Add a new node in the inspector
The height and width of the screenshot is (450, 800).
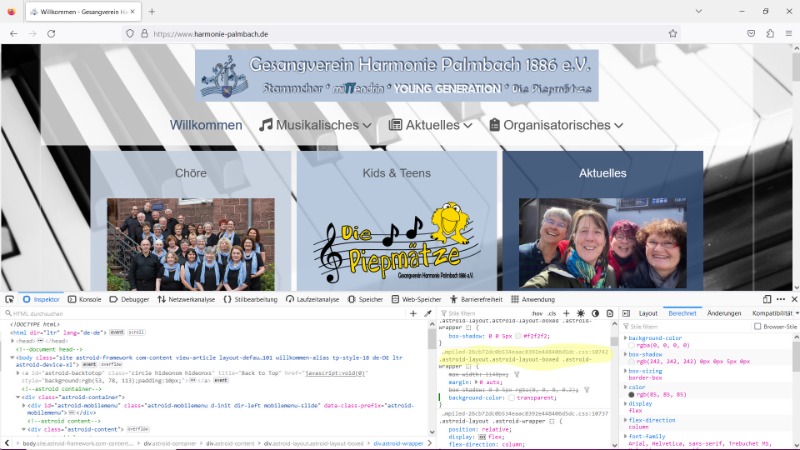[413, 313]
